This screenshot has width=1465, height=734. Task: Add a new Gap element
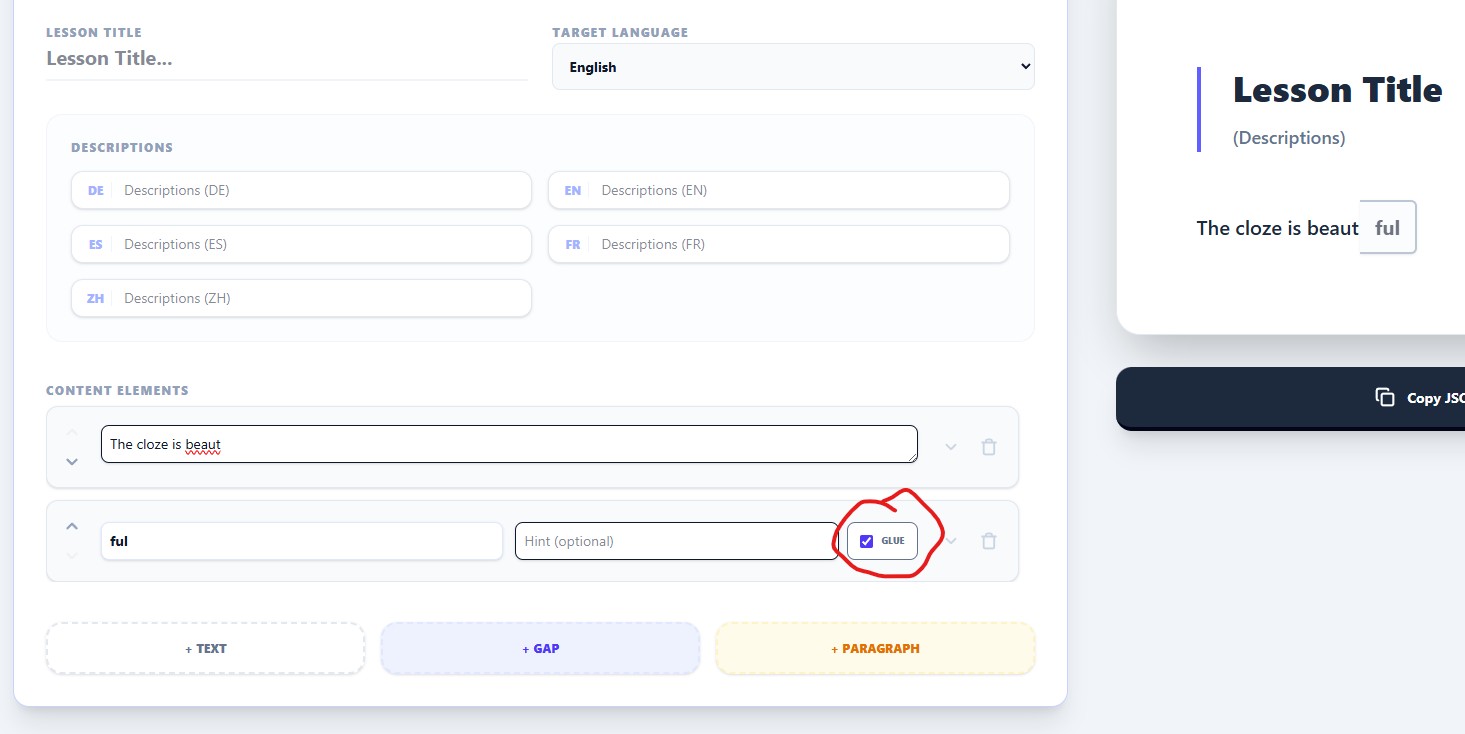point(540,648)
